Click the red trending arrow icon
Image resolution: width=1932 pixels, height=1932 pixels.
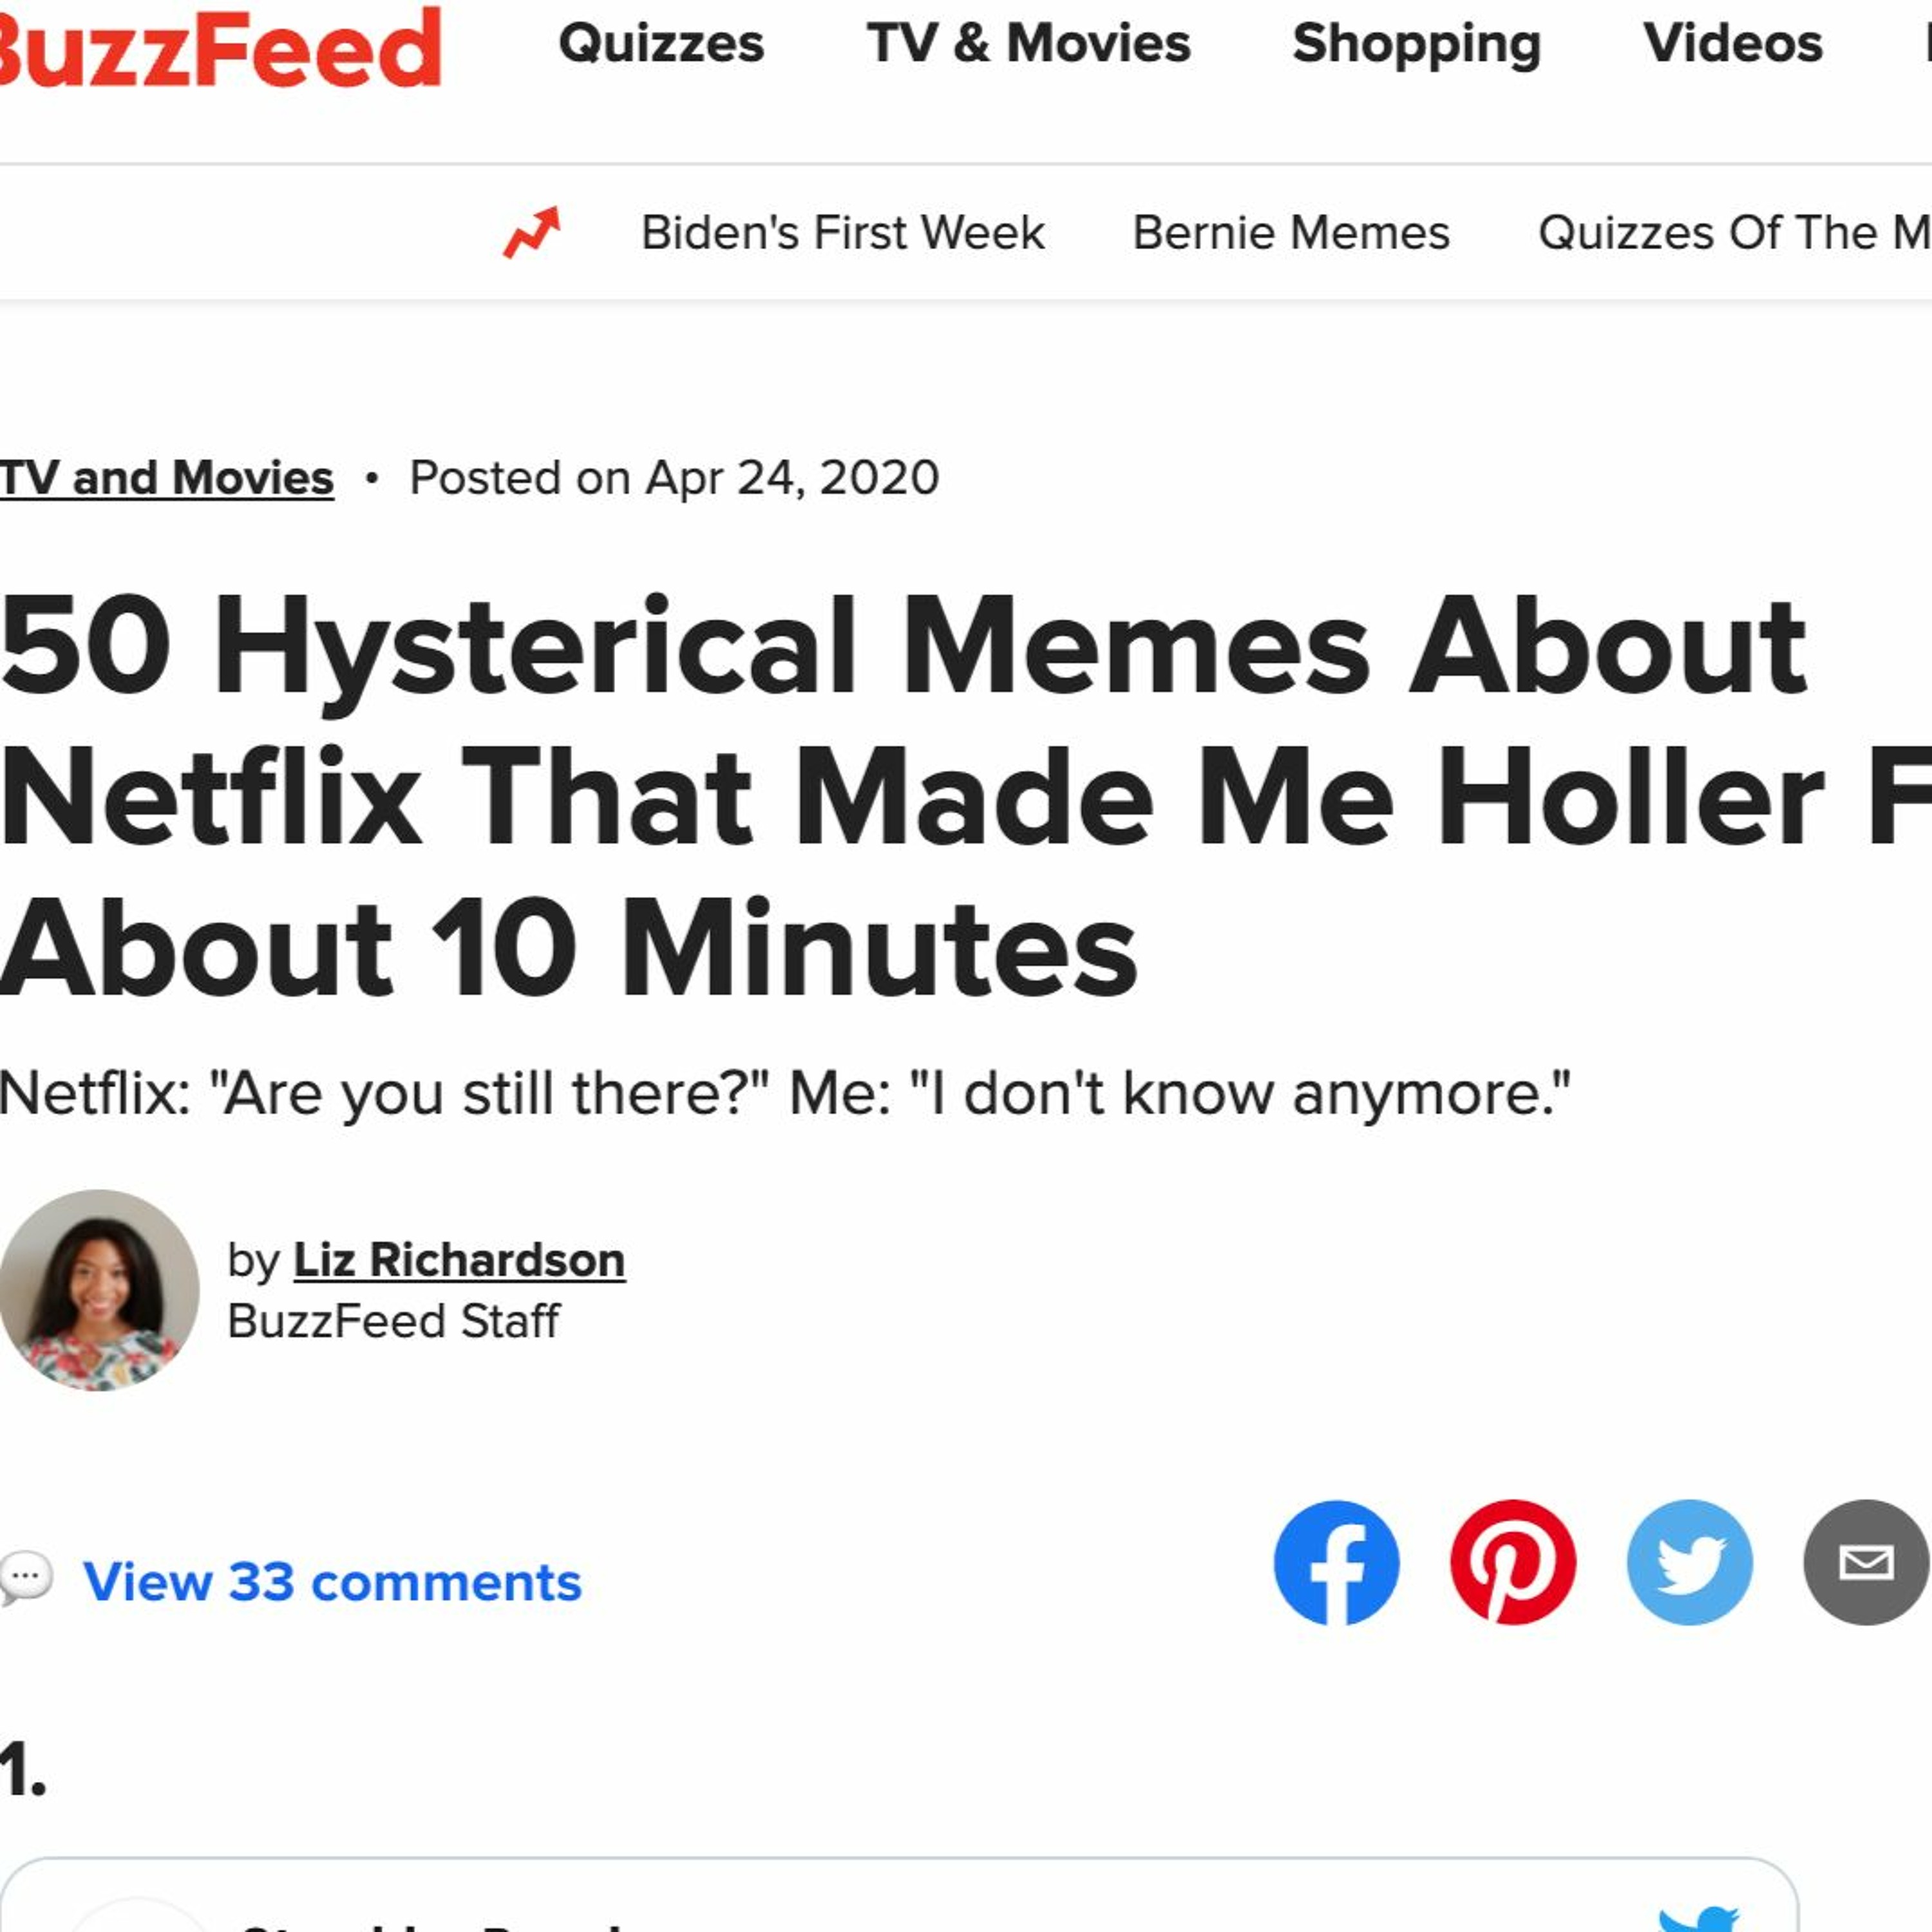coord(532,232)
